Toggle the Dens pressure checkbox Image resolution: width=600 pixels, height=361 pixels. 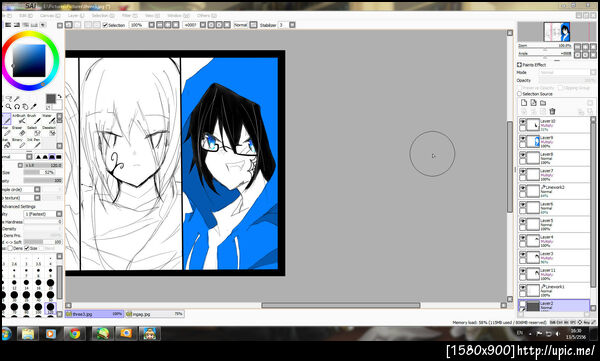pyautogui.click(x=10, y=248)
